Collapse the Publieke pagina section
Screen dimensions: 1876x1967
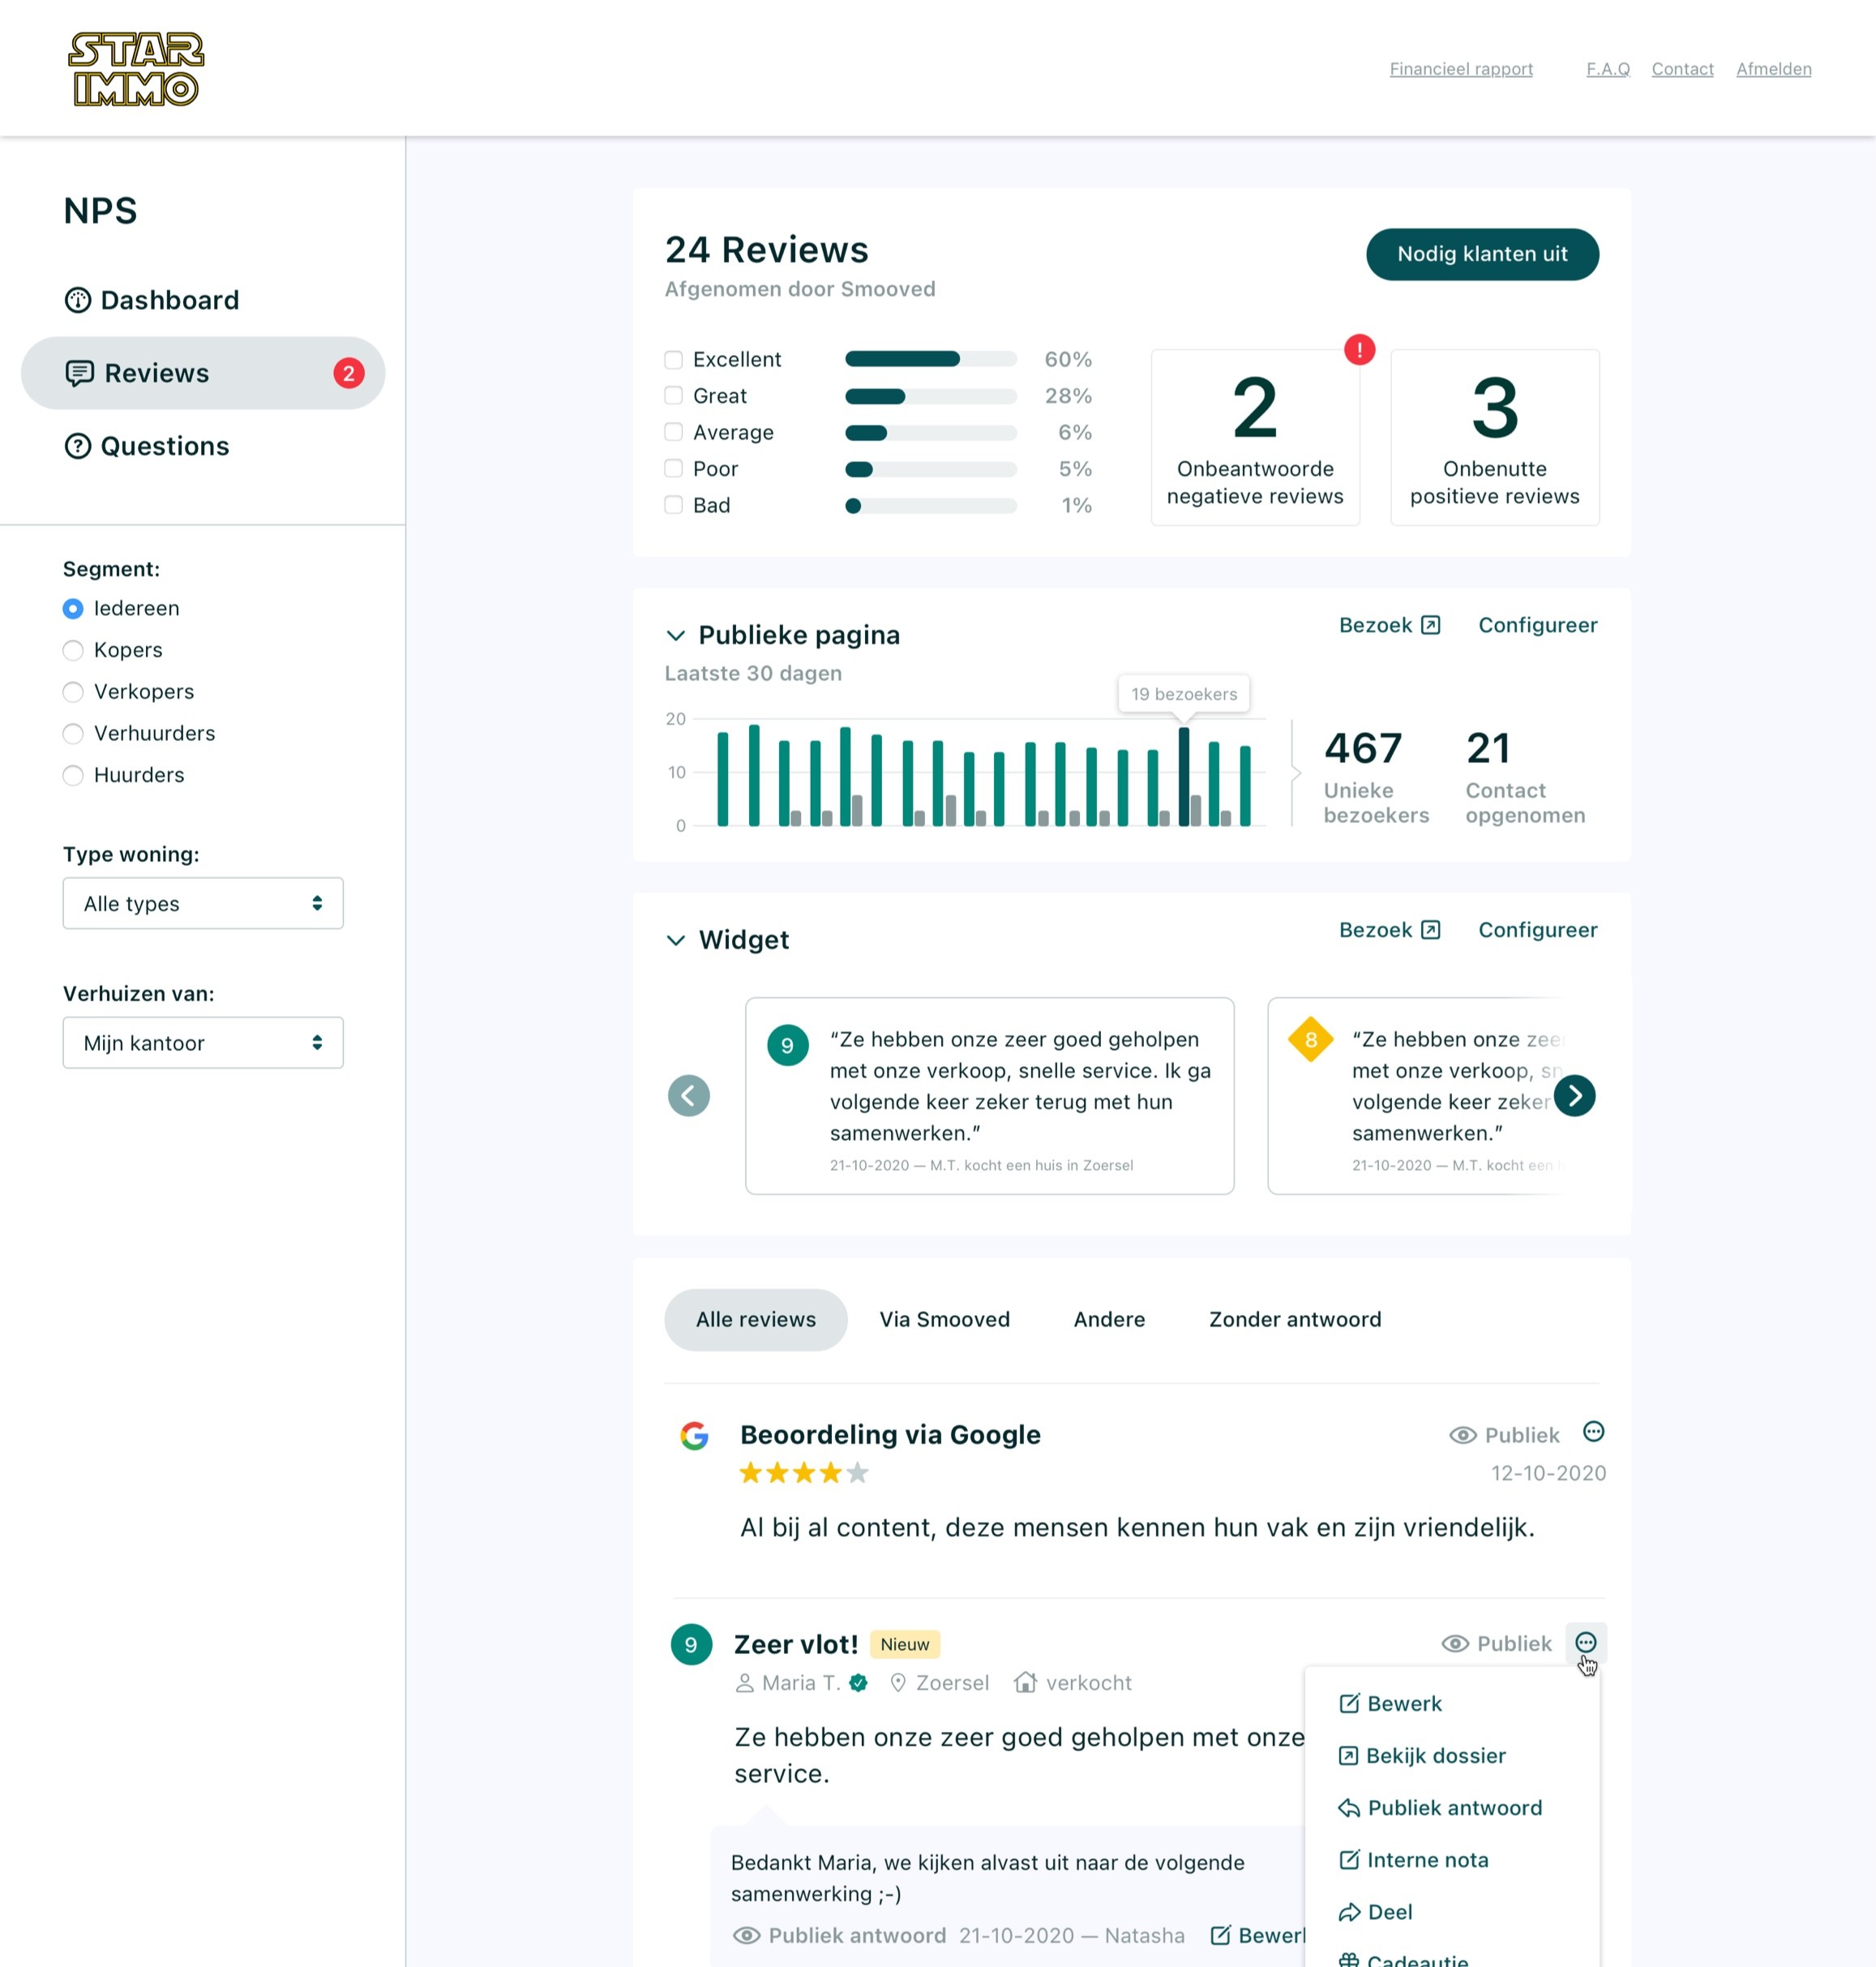click(676, 636)
